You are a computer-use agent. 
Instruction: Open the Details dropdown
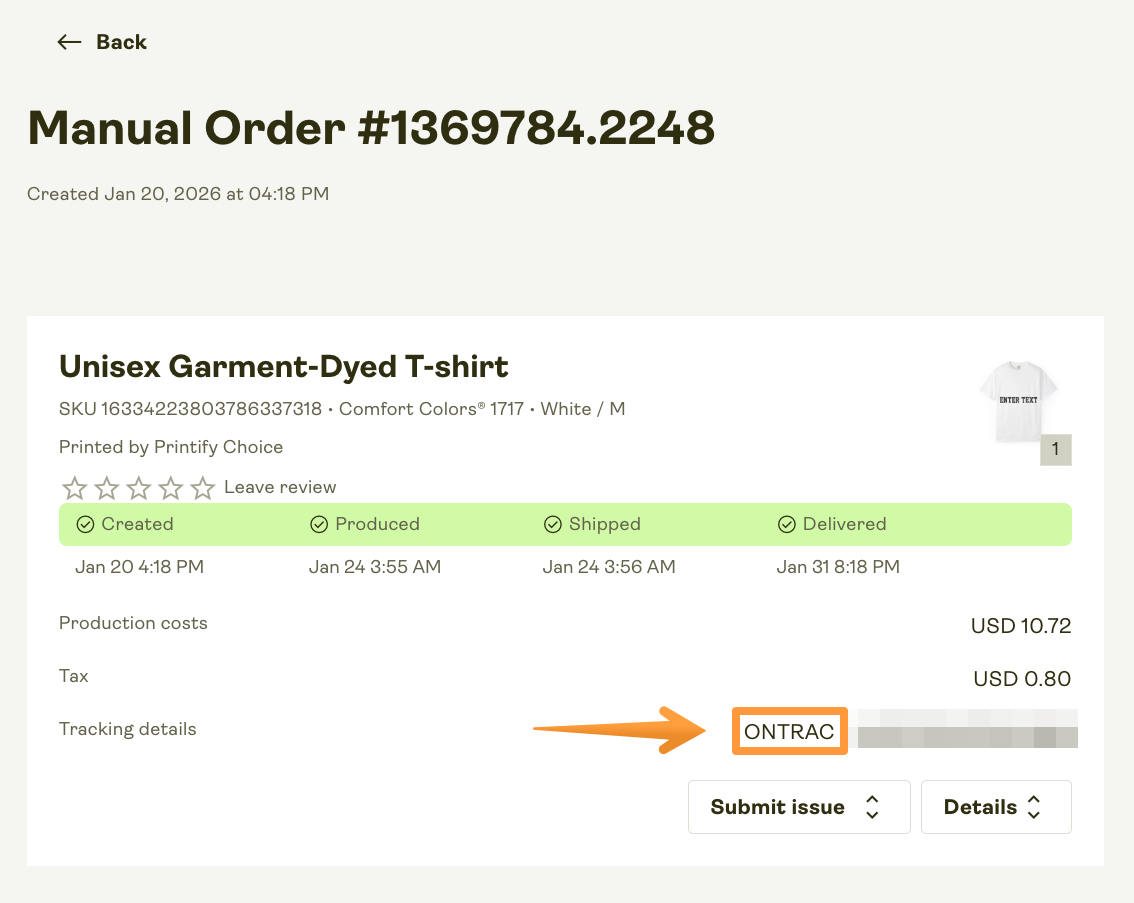click(996, 807)
